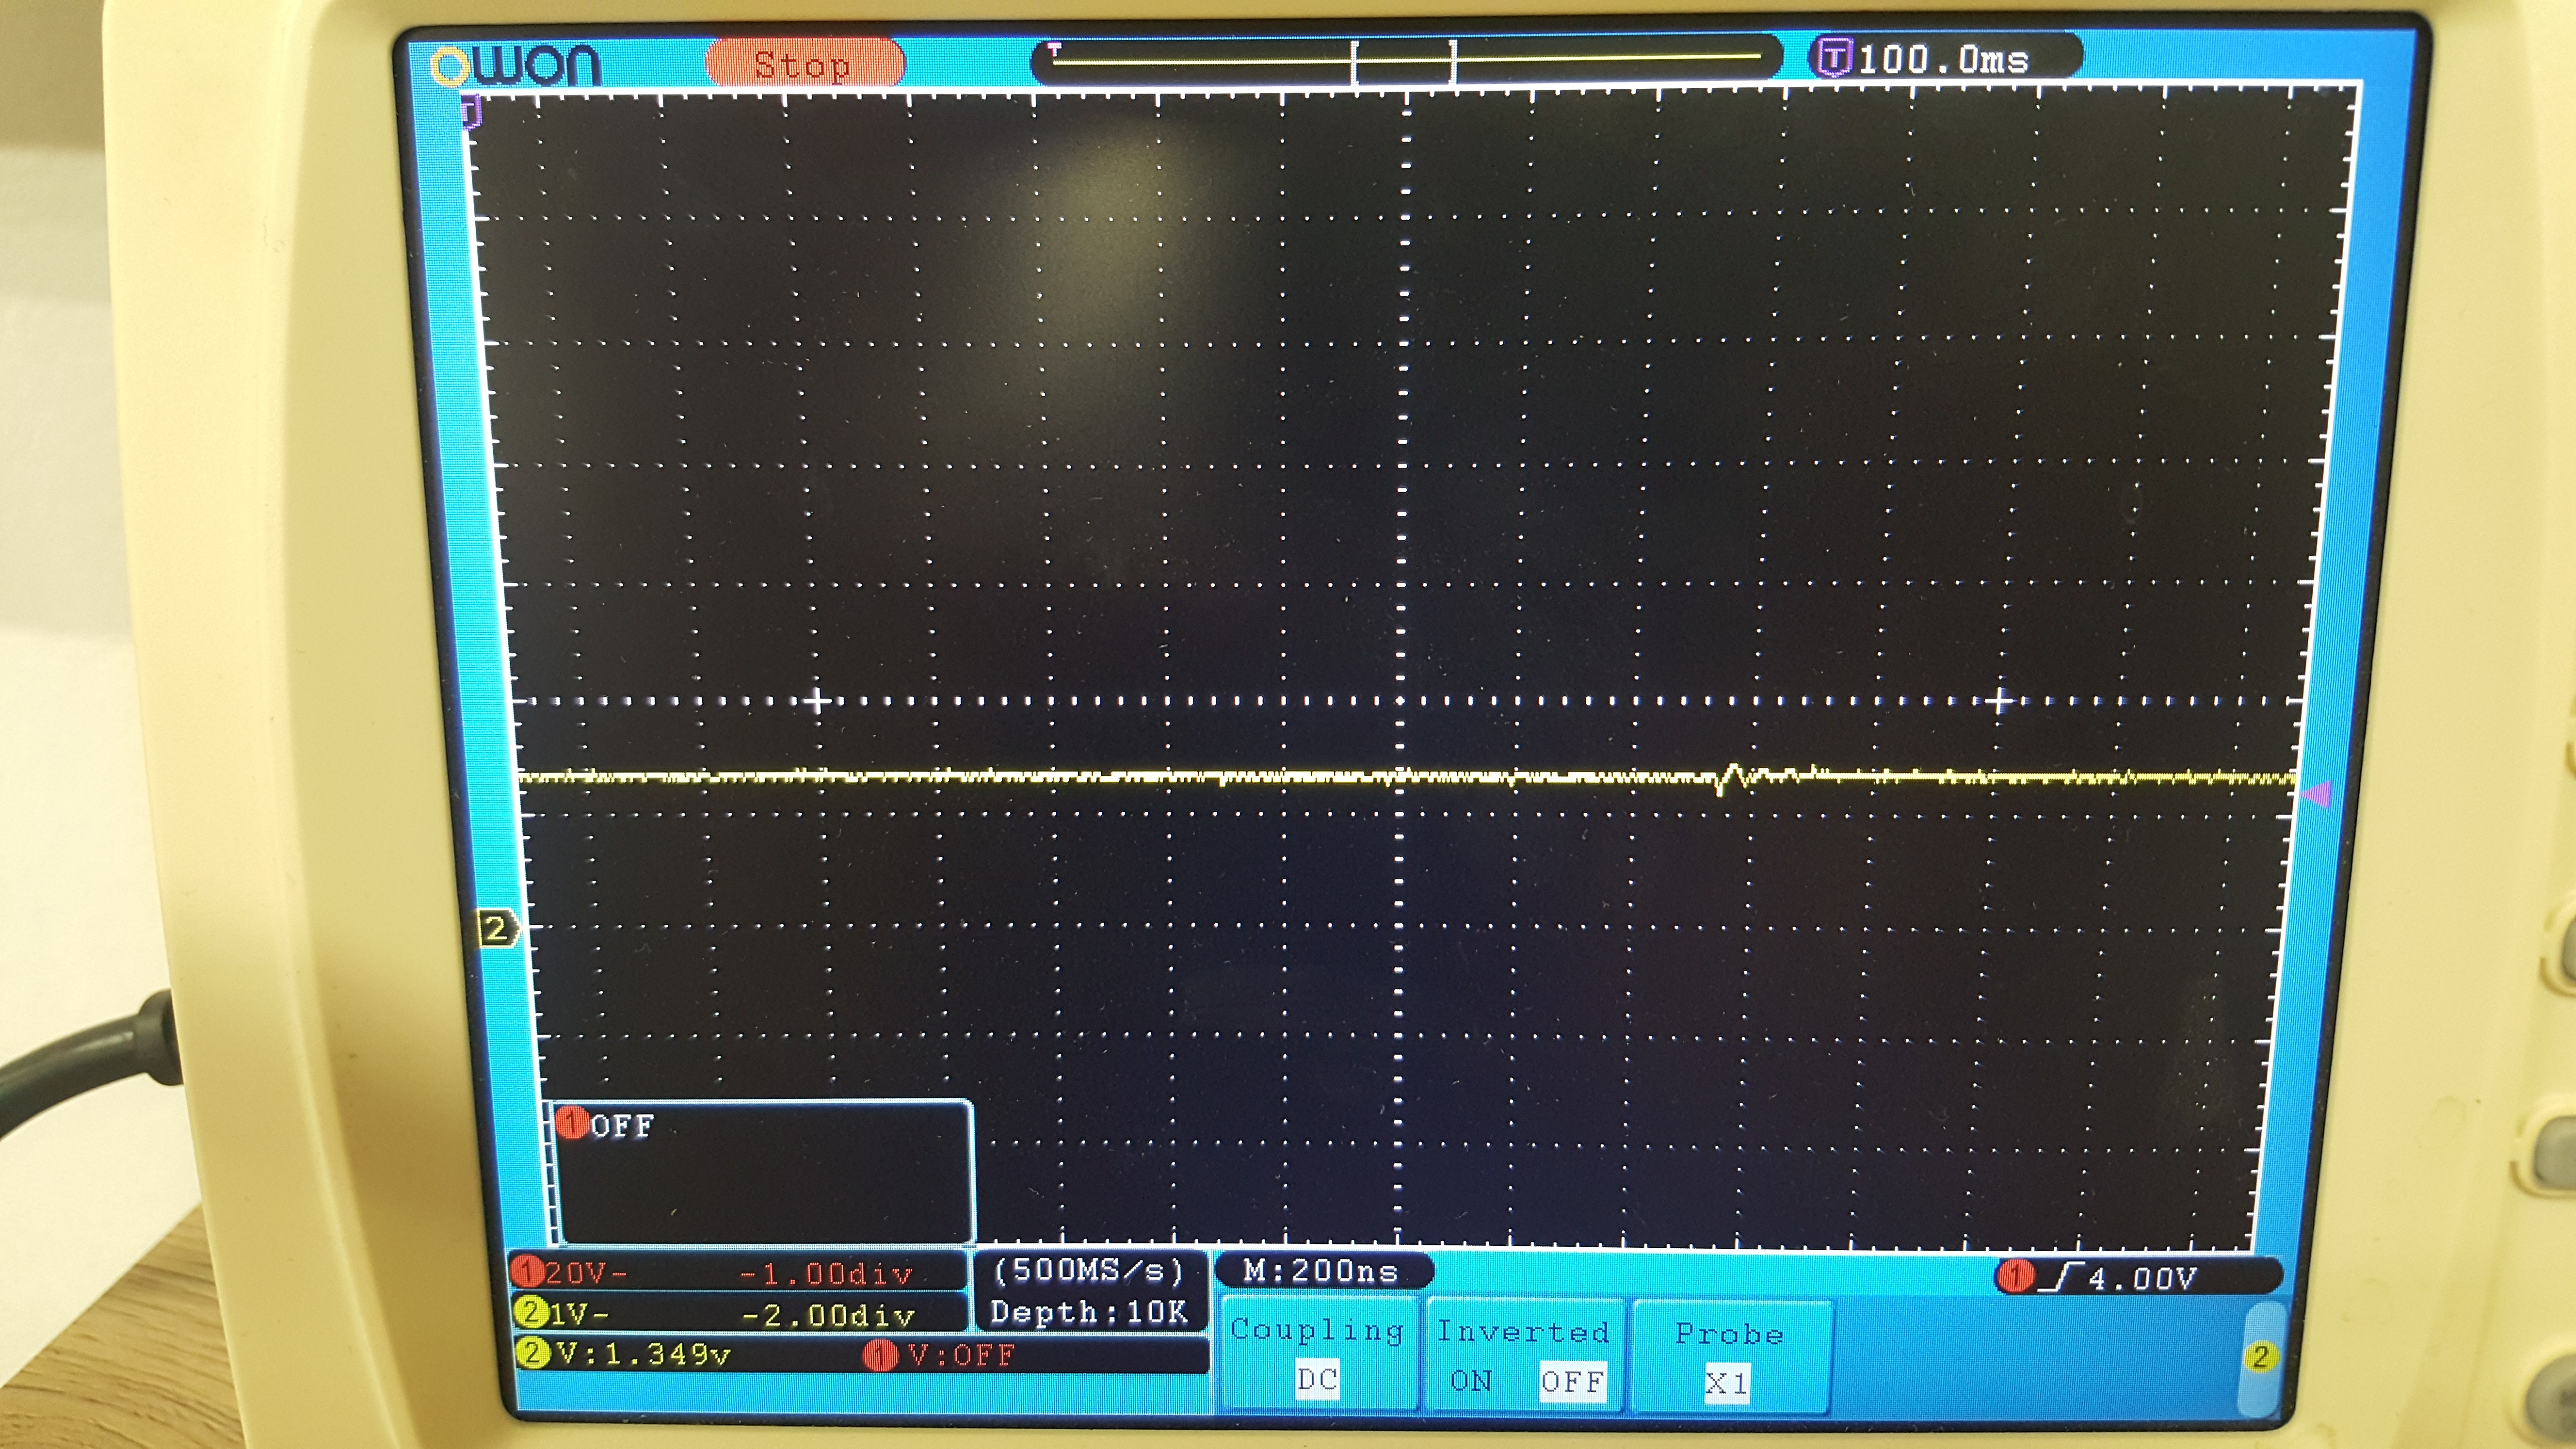Set Inverted to OFF
Image resolution: width=2576 pixels, height=1449 pixels.
tap(1572, 1382)
